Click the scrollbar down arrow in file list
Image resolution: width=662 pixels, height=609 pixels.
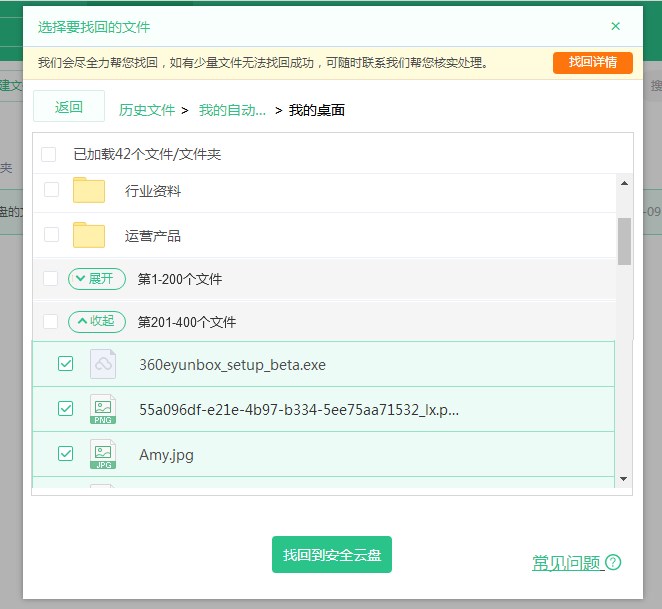pos(624,480)
